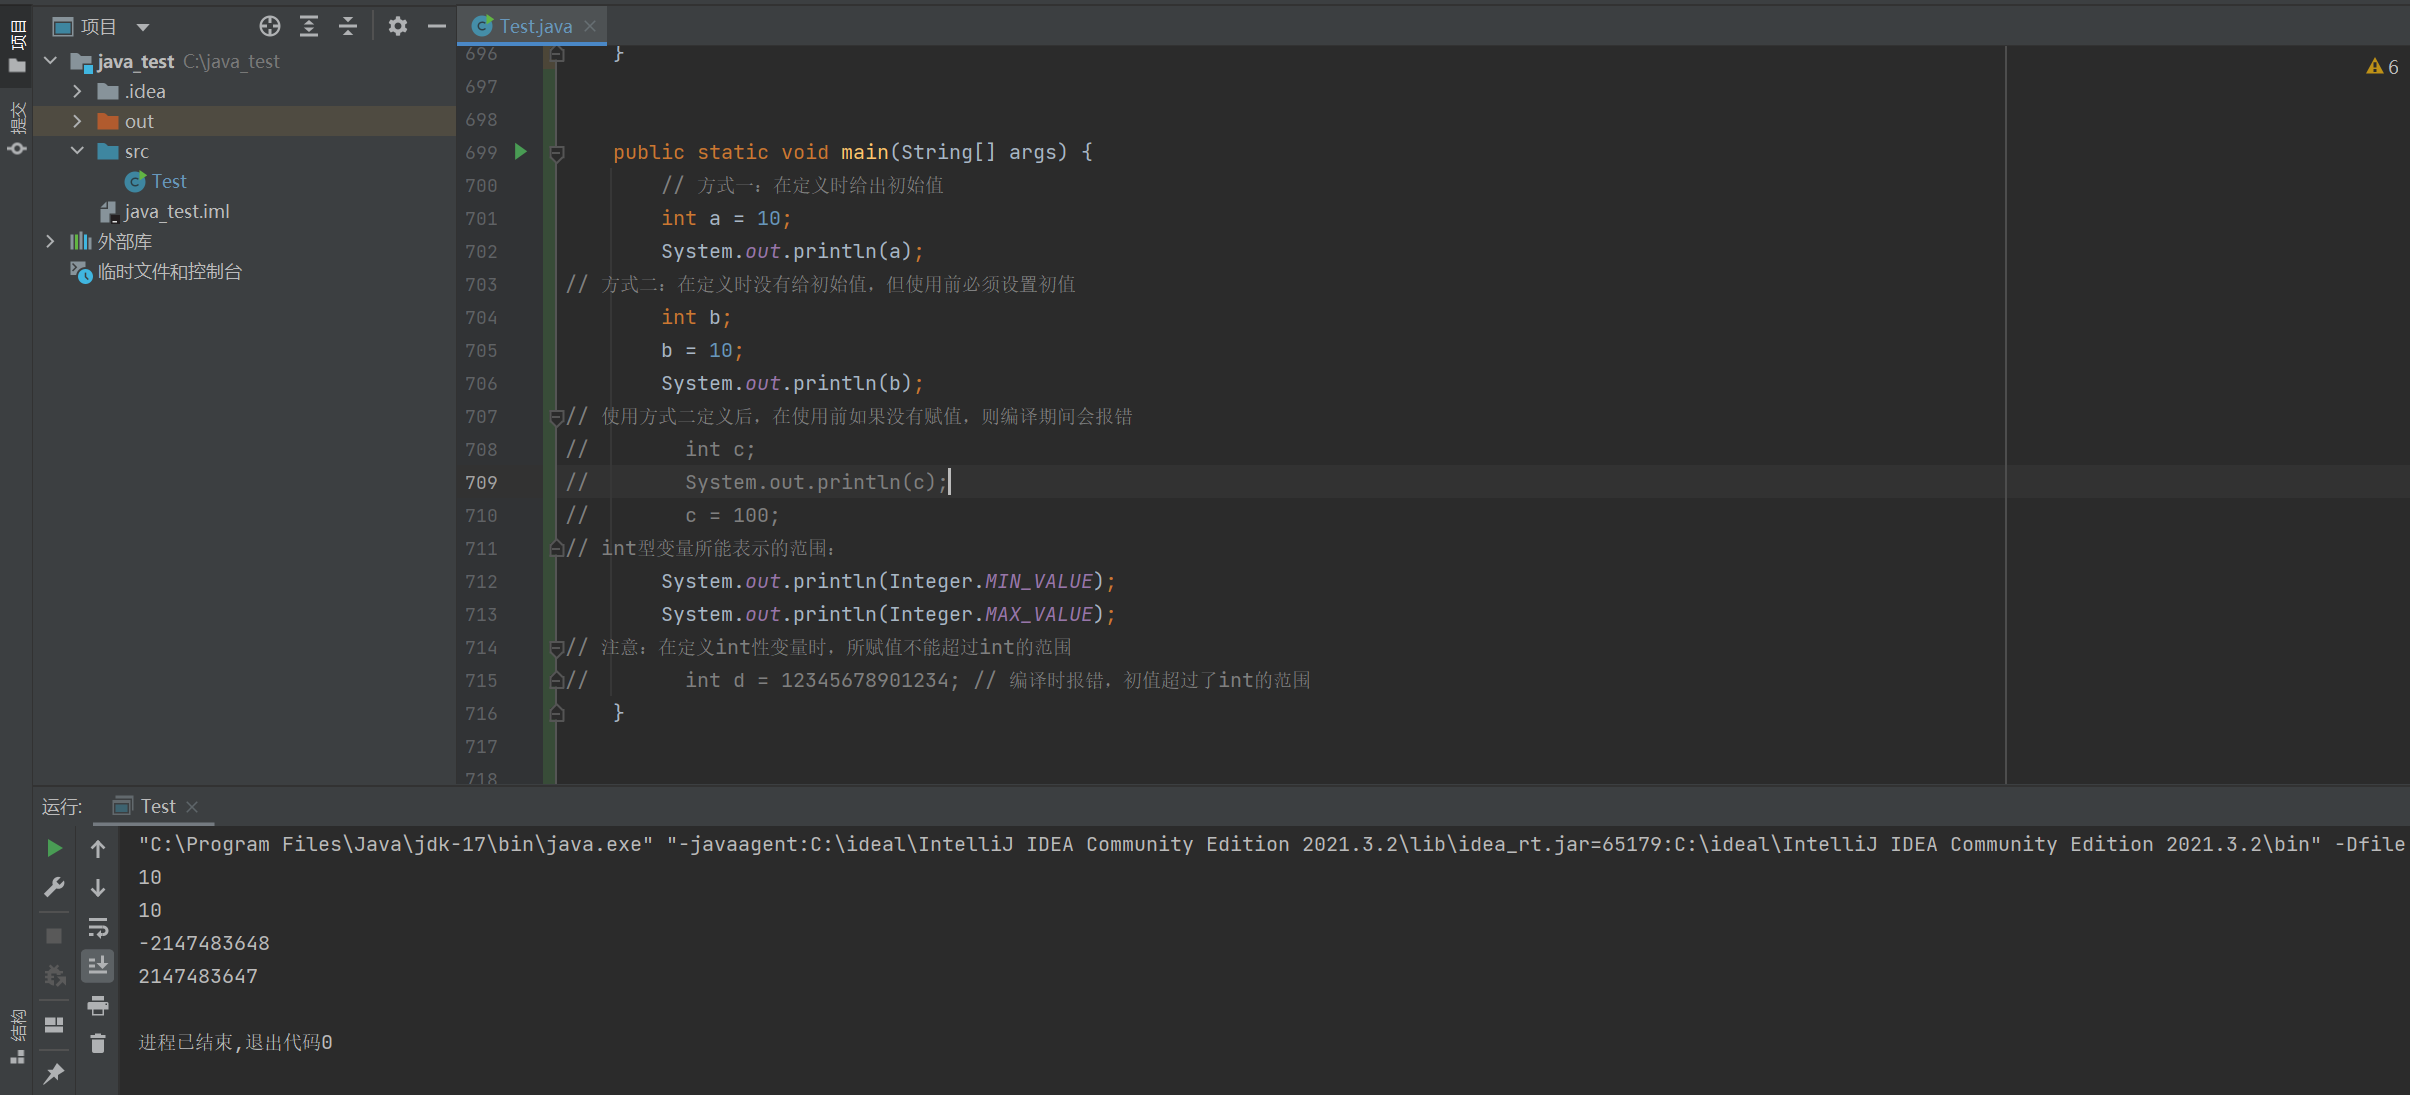
Task: Expand all in project tree
Action: 309,26
